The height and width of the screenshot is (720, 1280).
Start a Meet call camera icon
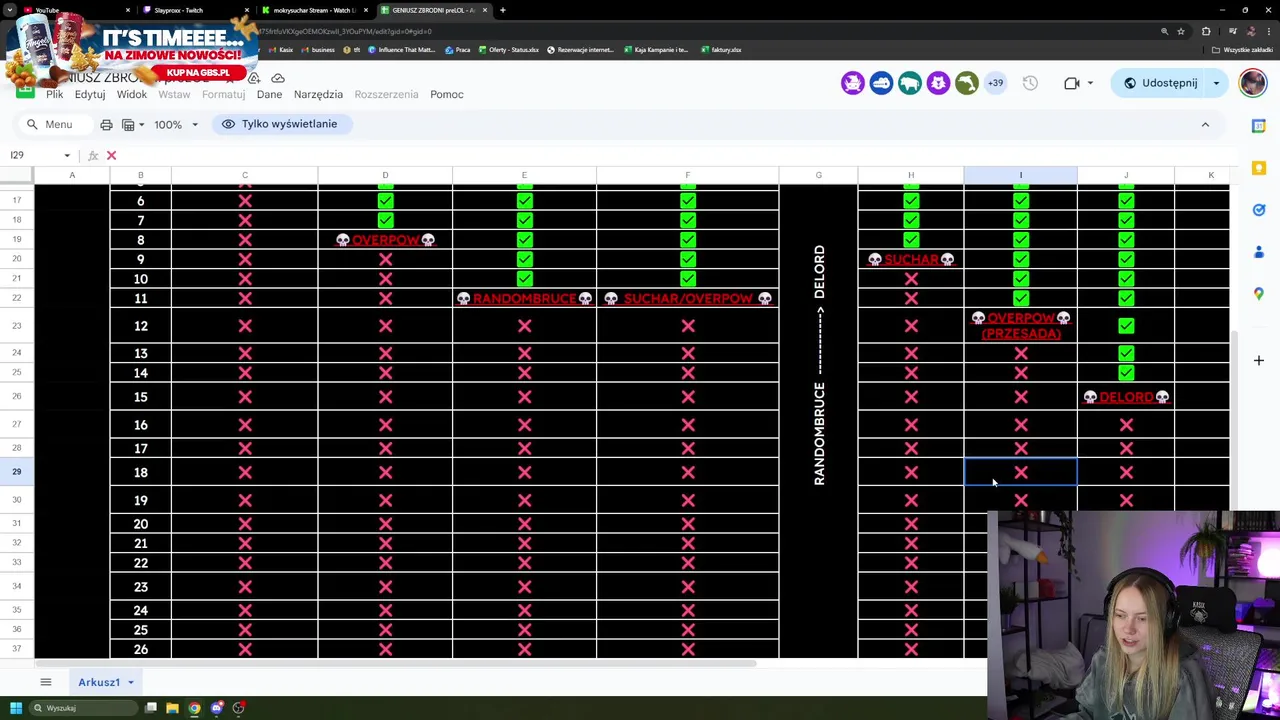click(1071, 83)
